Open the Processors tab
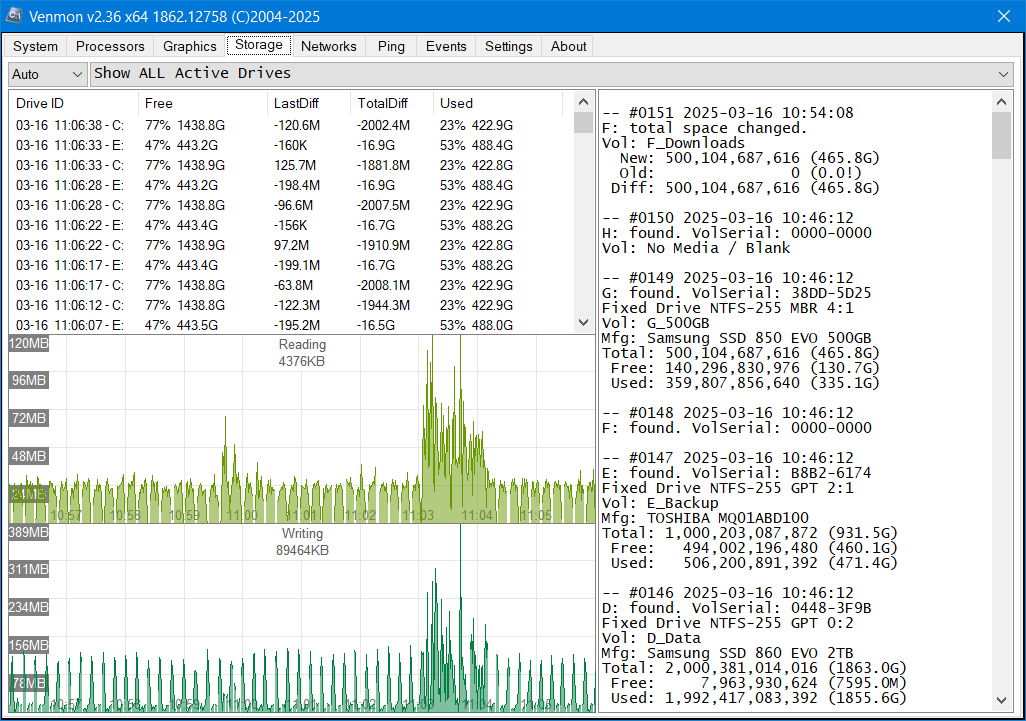1026x721 pixels. (x=110, y=46)
